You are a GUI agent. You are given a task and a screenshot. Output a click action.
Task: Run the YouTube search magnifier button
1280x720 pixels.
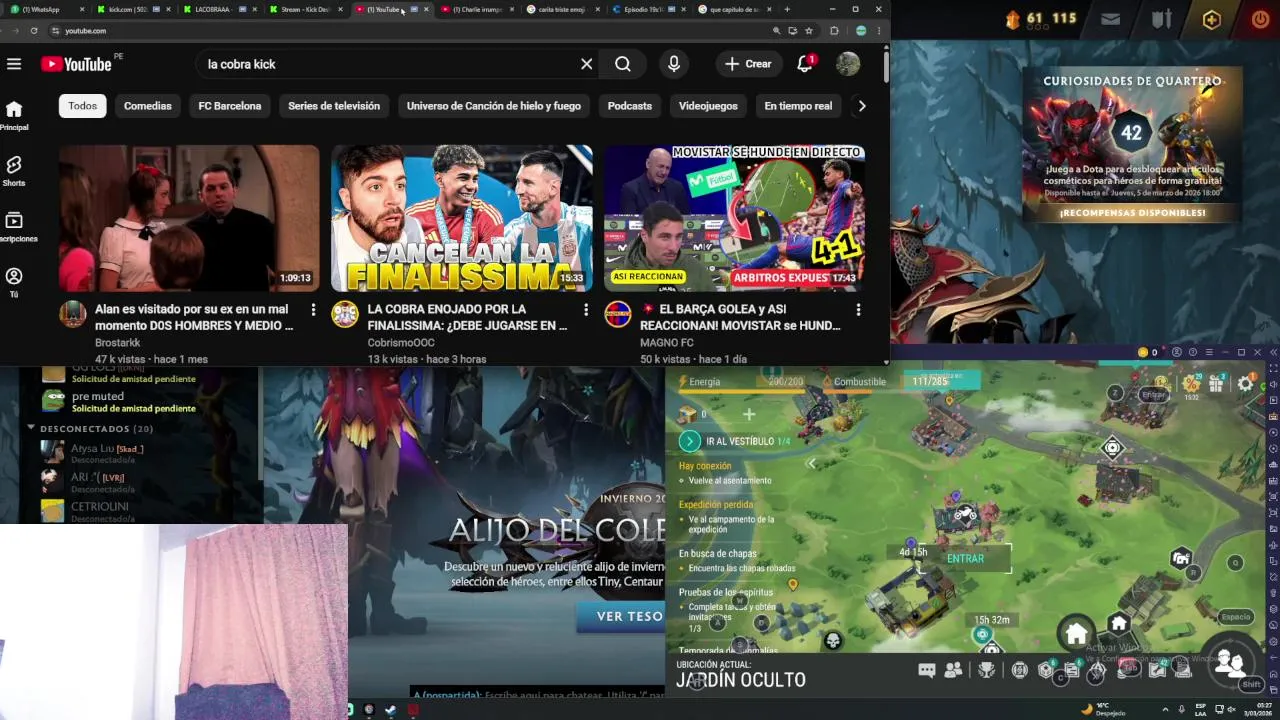[623, 64]
